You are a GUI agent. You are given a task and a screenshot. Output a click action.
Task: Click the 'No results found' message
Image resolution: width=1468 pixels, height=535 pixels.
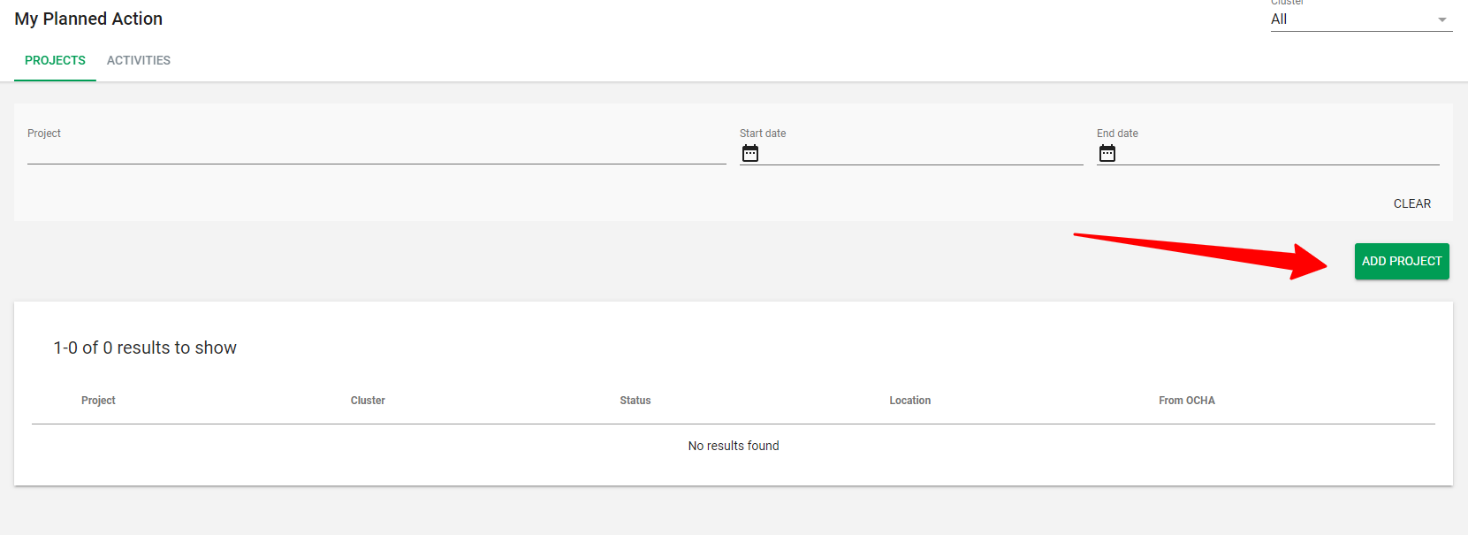(x=733, y=446)
